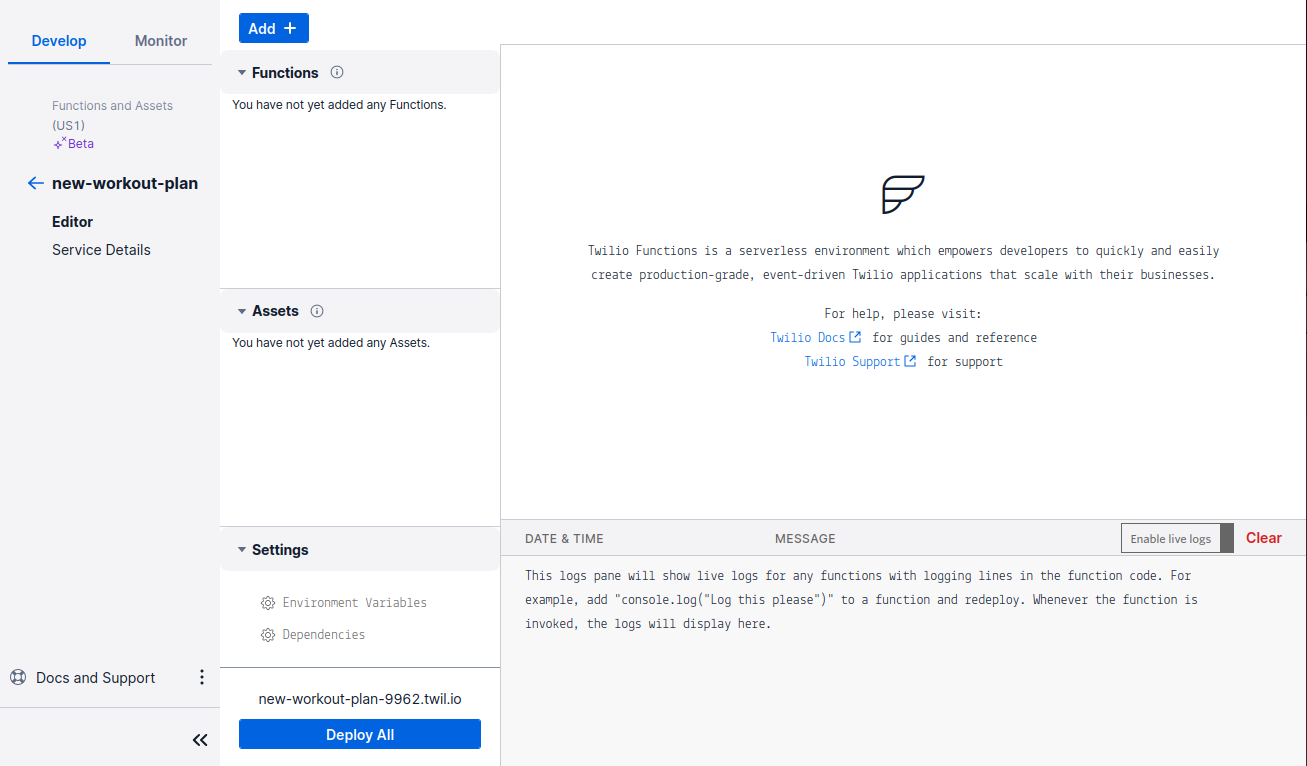Click the Settings section heading
The width and height of the screenshot is (1307, 766).
280,550
